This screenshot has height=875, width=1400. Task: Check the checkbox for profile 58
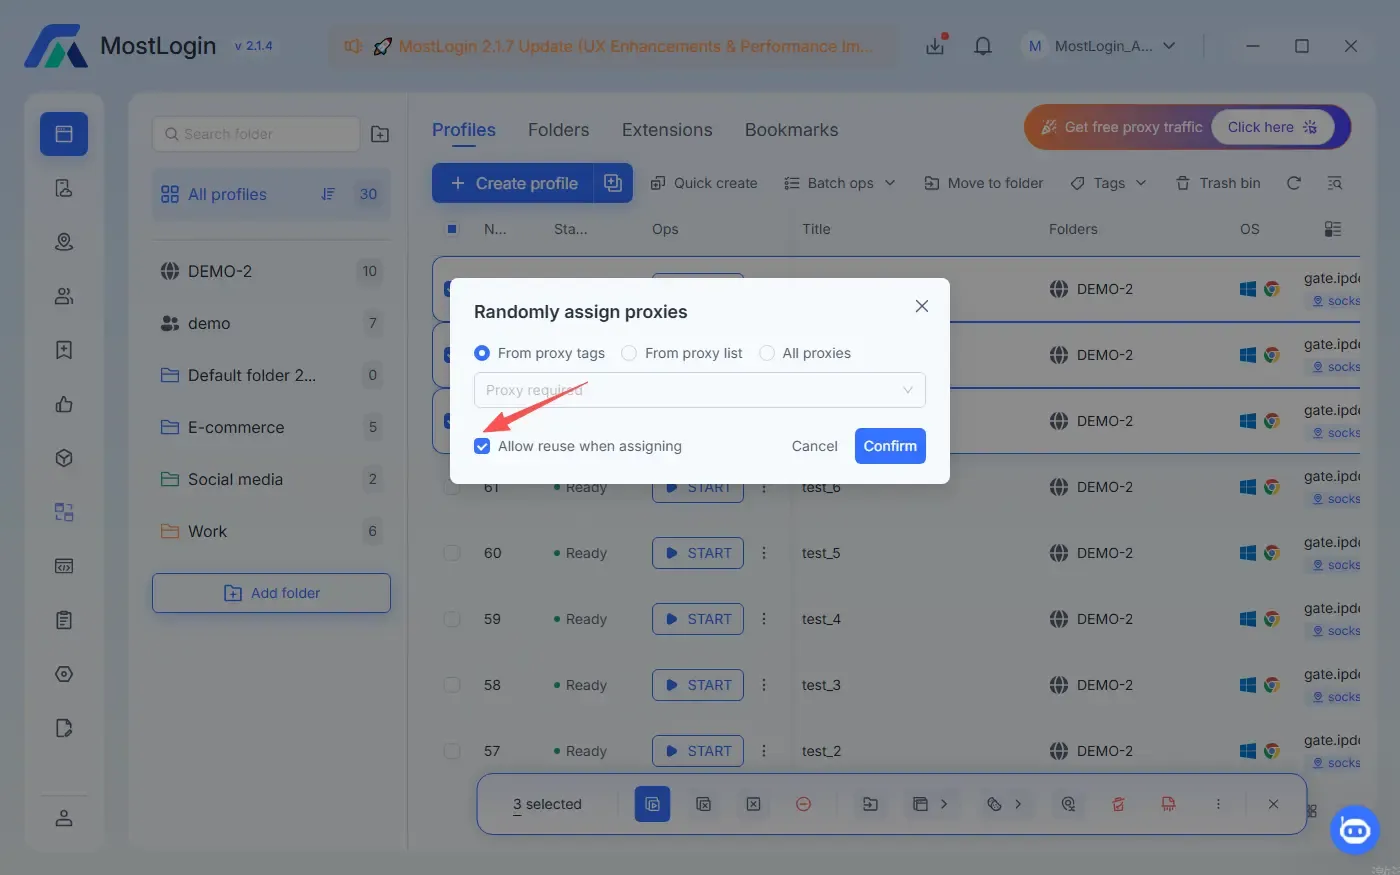coord(452,685)
